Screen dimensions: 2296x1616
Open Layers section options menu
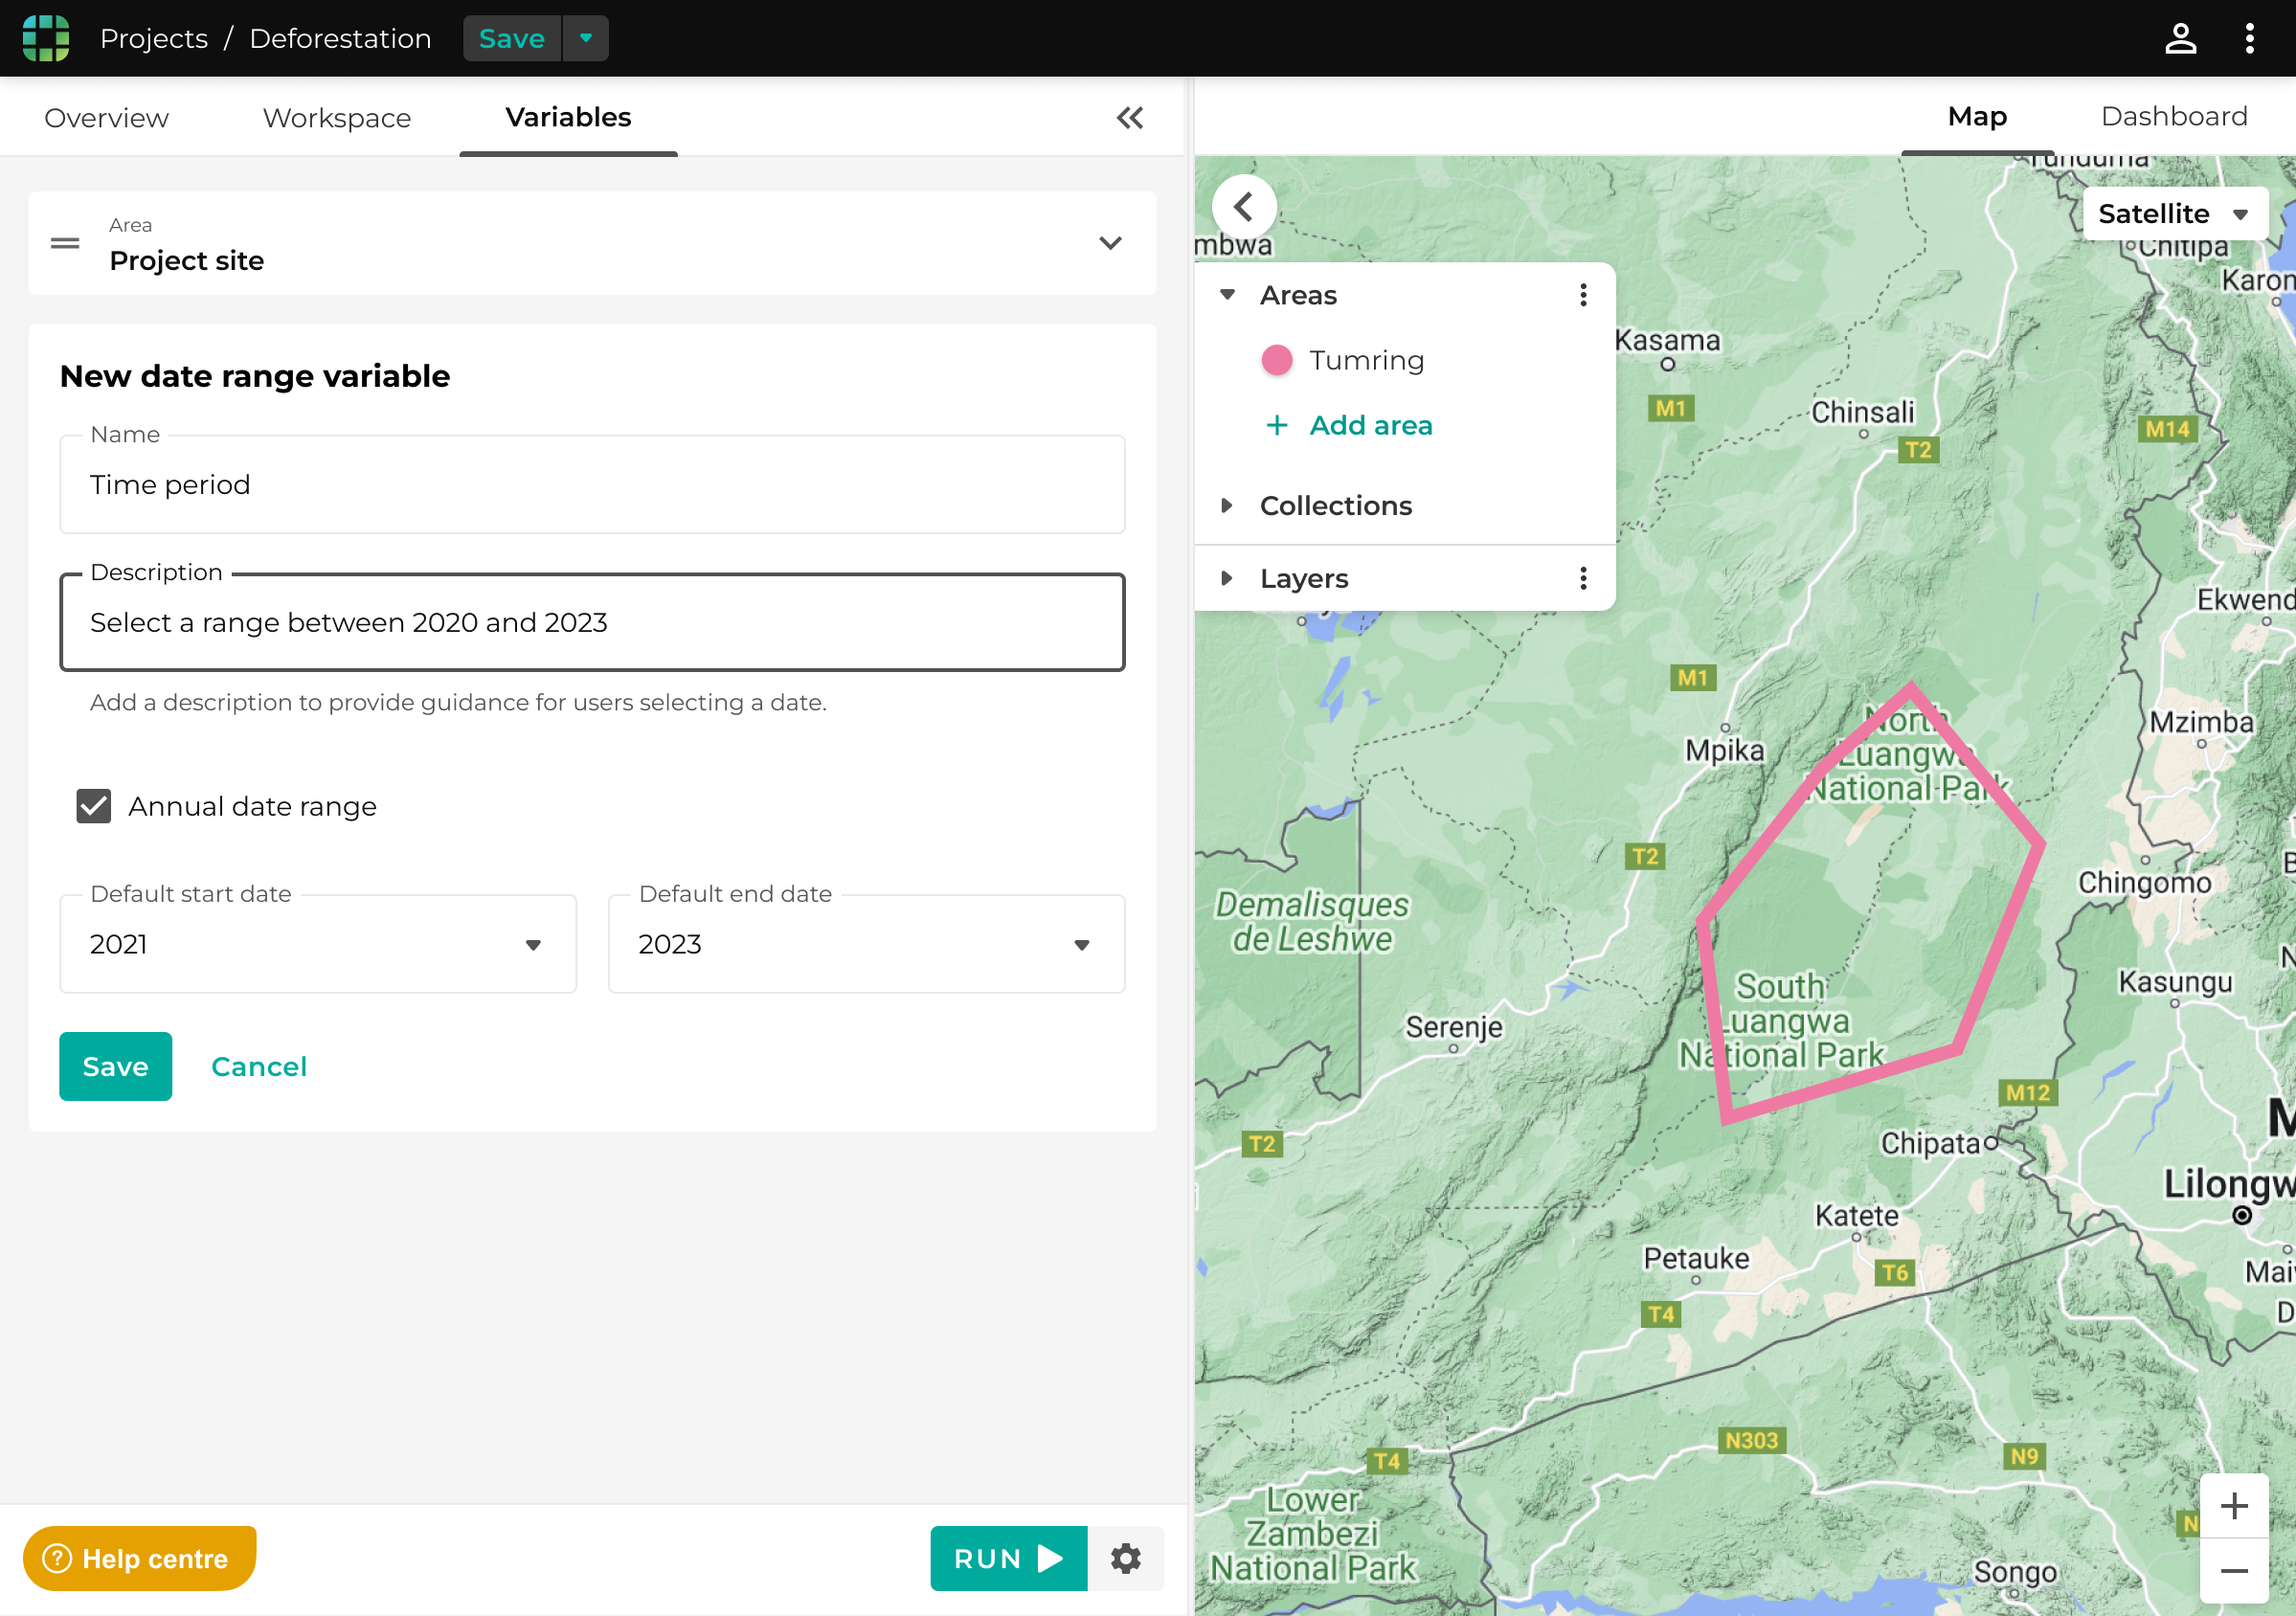[1583, 578]
